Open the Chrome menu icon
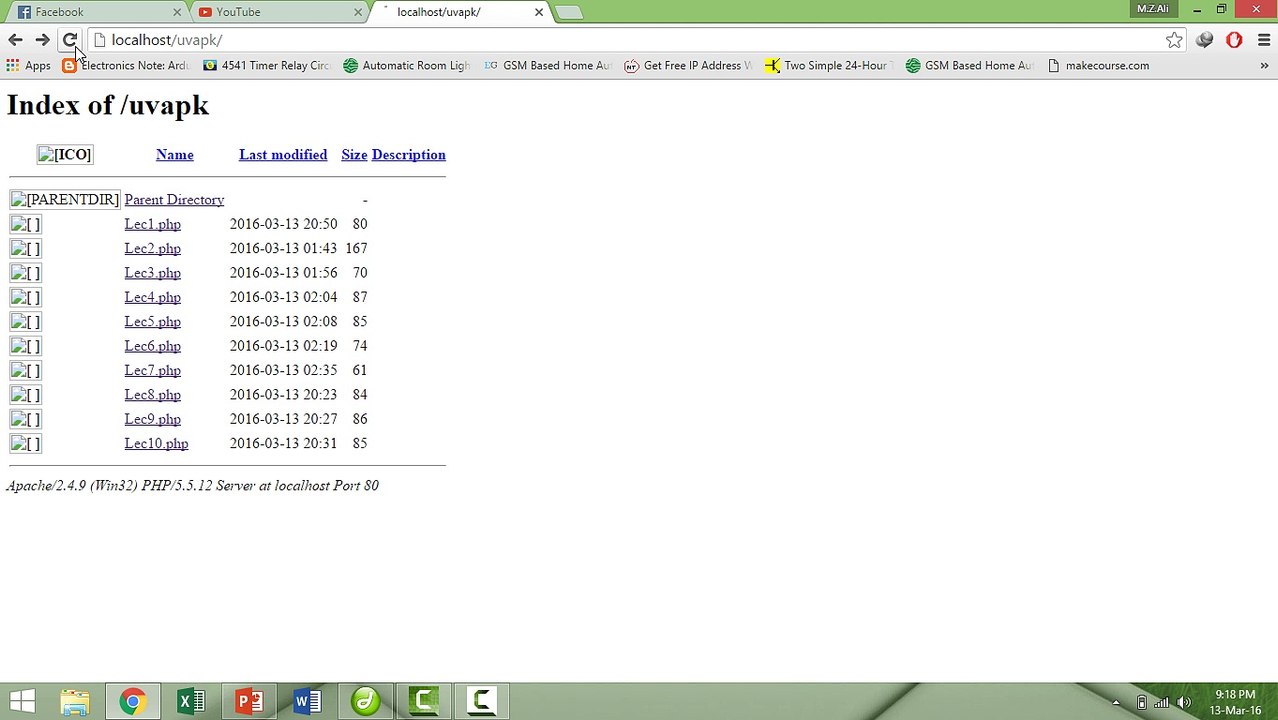 pos(1264,40)
